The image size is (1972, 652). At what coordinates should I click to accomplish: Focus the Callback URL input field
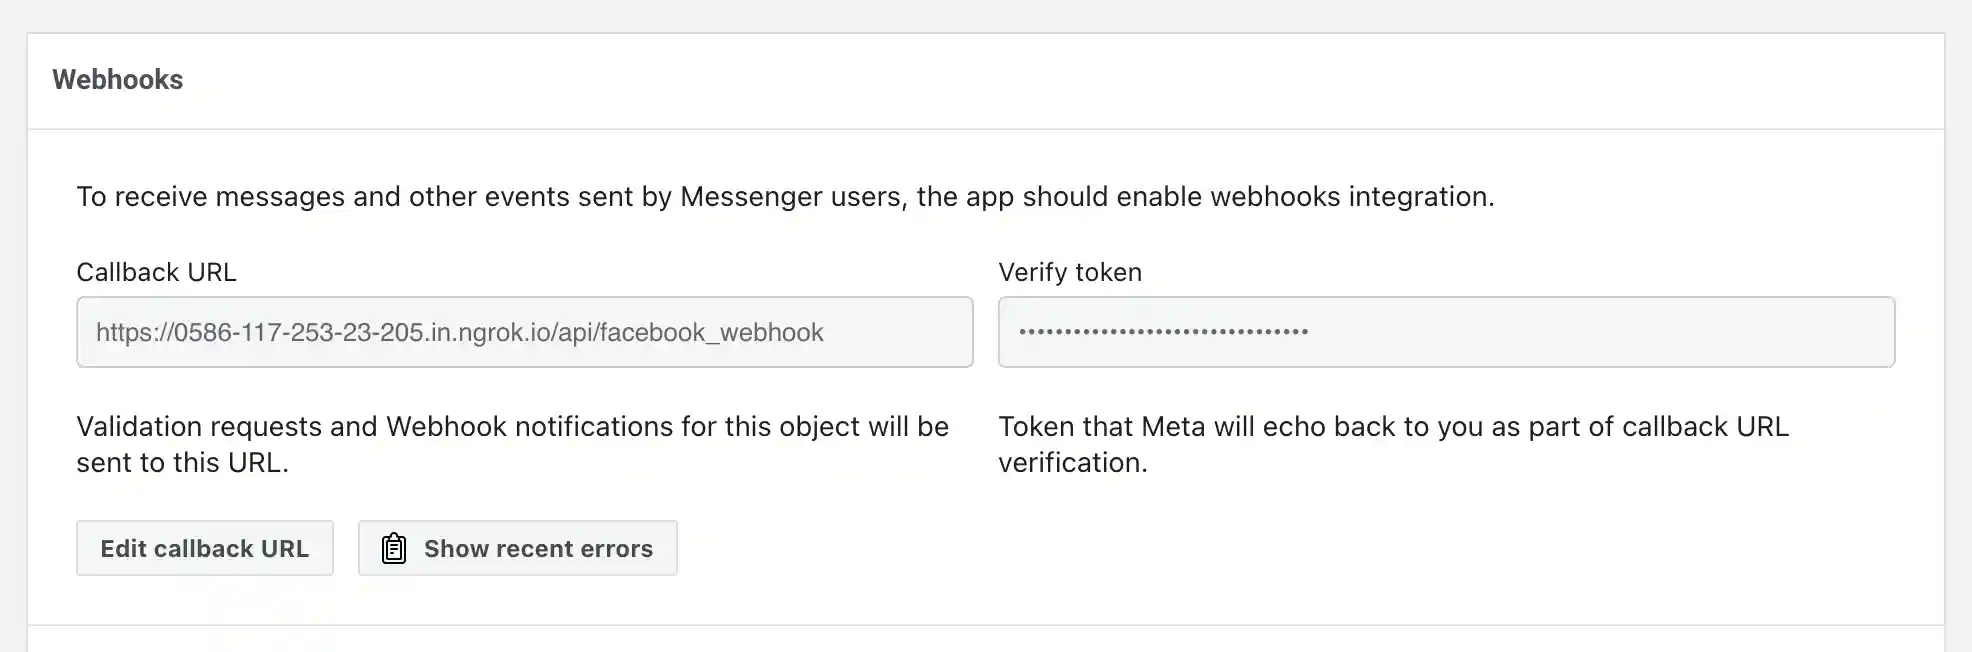pos(524,332)
